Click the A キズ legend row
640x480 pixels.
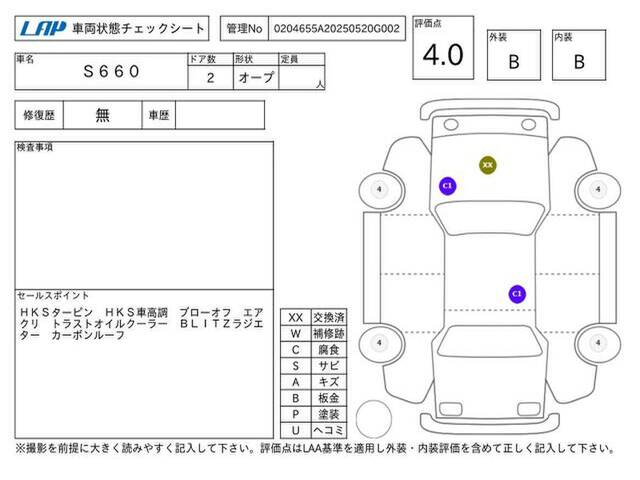313,382
